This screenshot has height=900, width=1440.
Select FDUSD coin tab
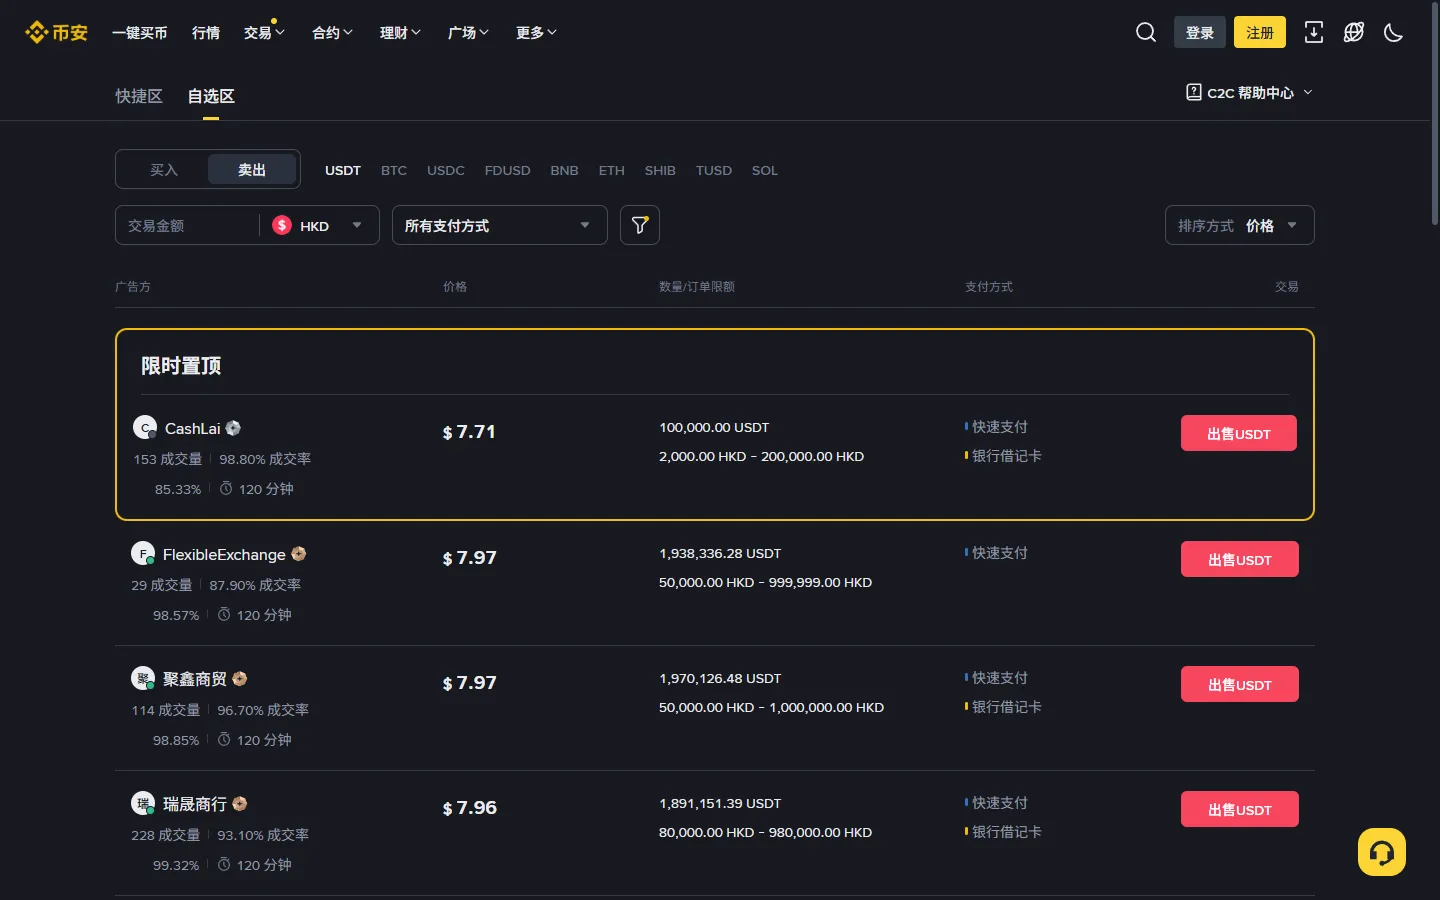click(x=508, y=170)
